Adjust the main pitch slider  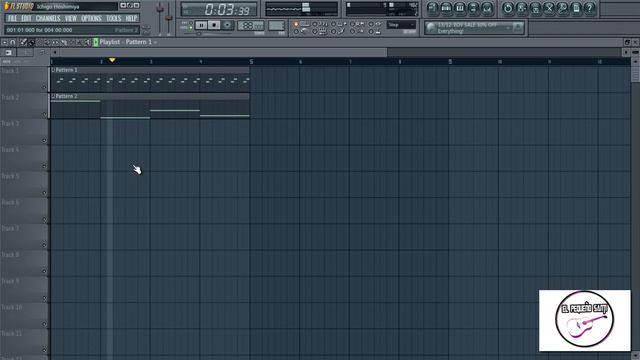pos(169,18)
